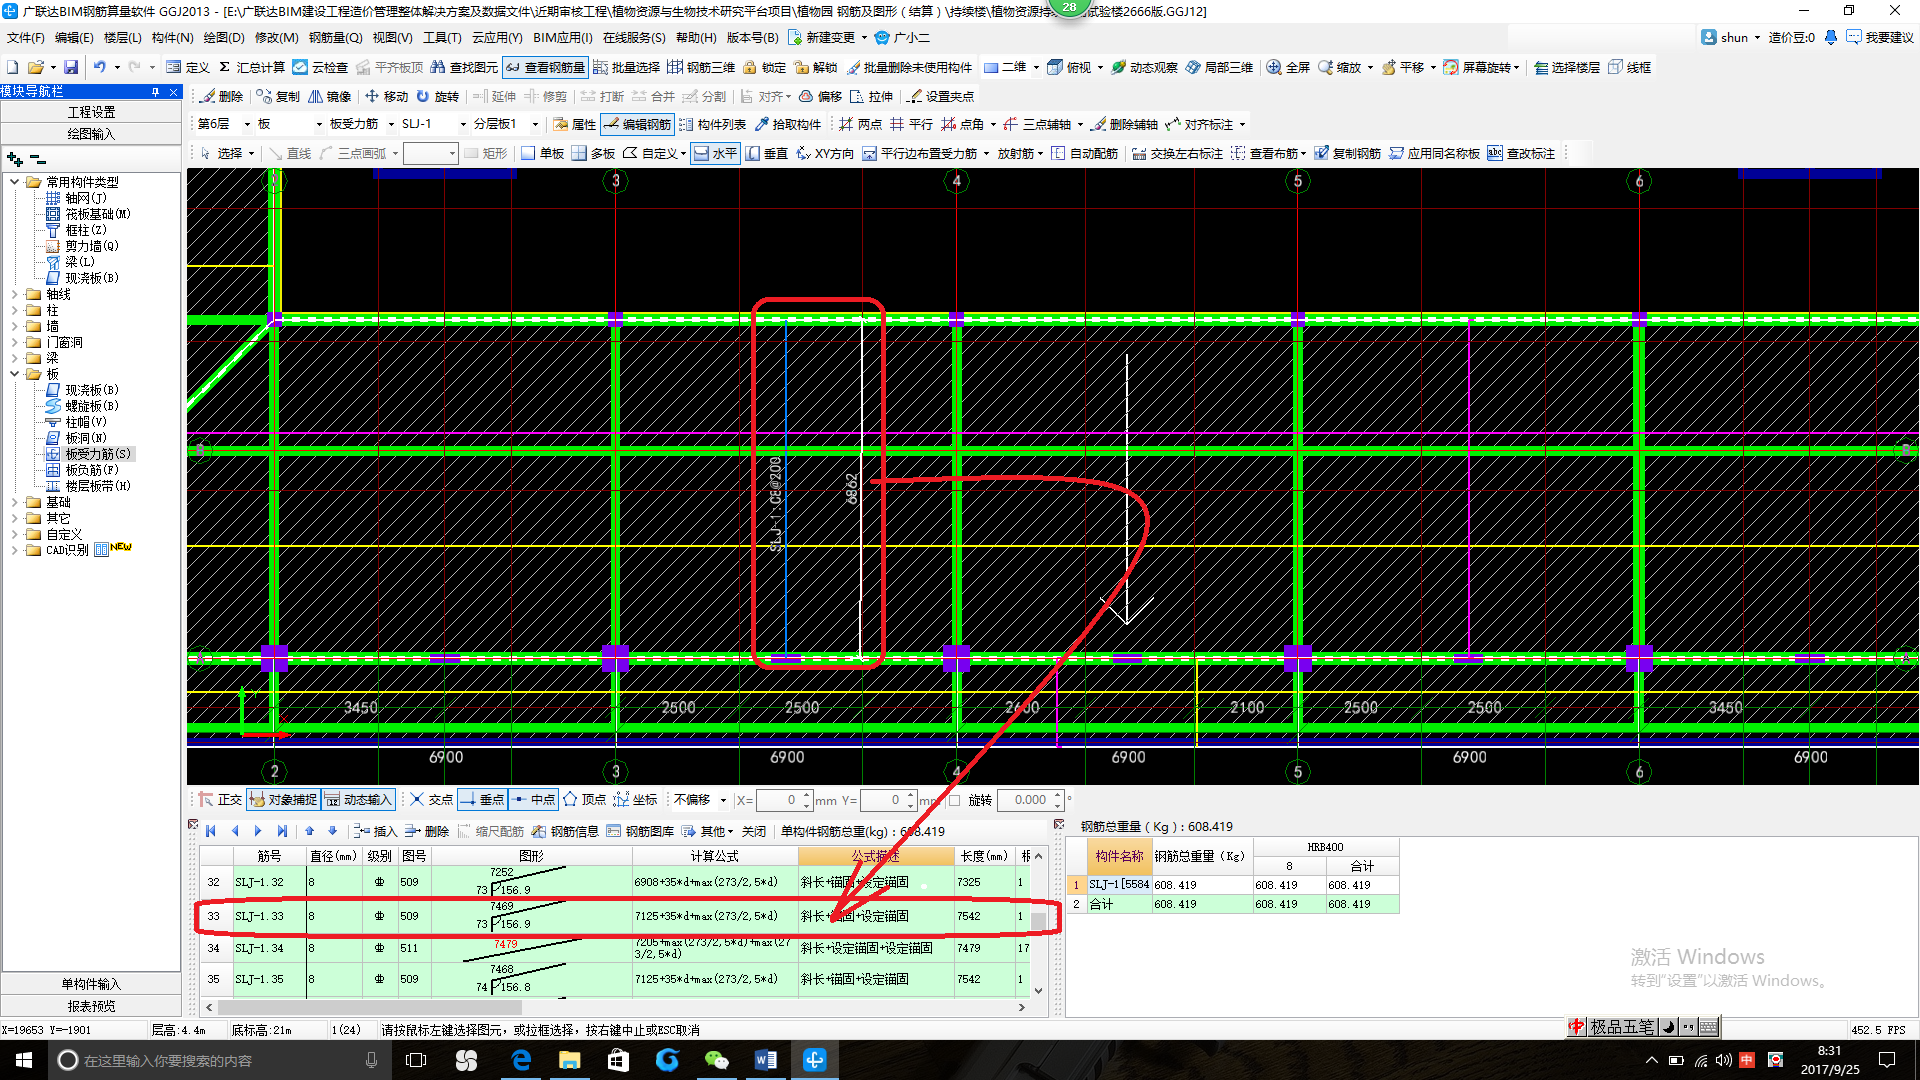Toggle 垂点 perpendicular snap
This screenshot has height=1080, width=1920.
click(482, 800)
